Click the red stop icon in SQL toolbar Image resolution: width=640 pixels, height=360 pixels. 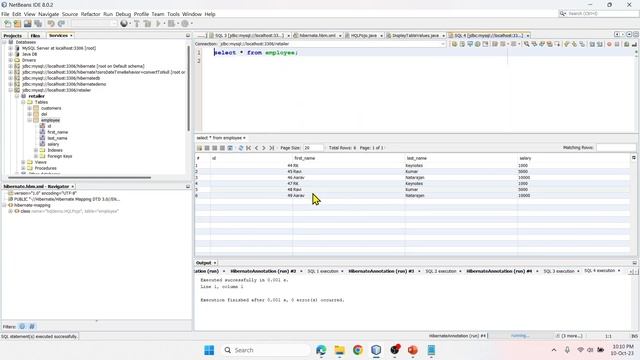coord(609,44)
